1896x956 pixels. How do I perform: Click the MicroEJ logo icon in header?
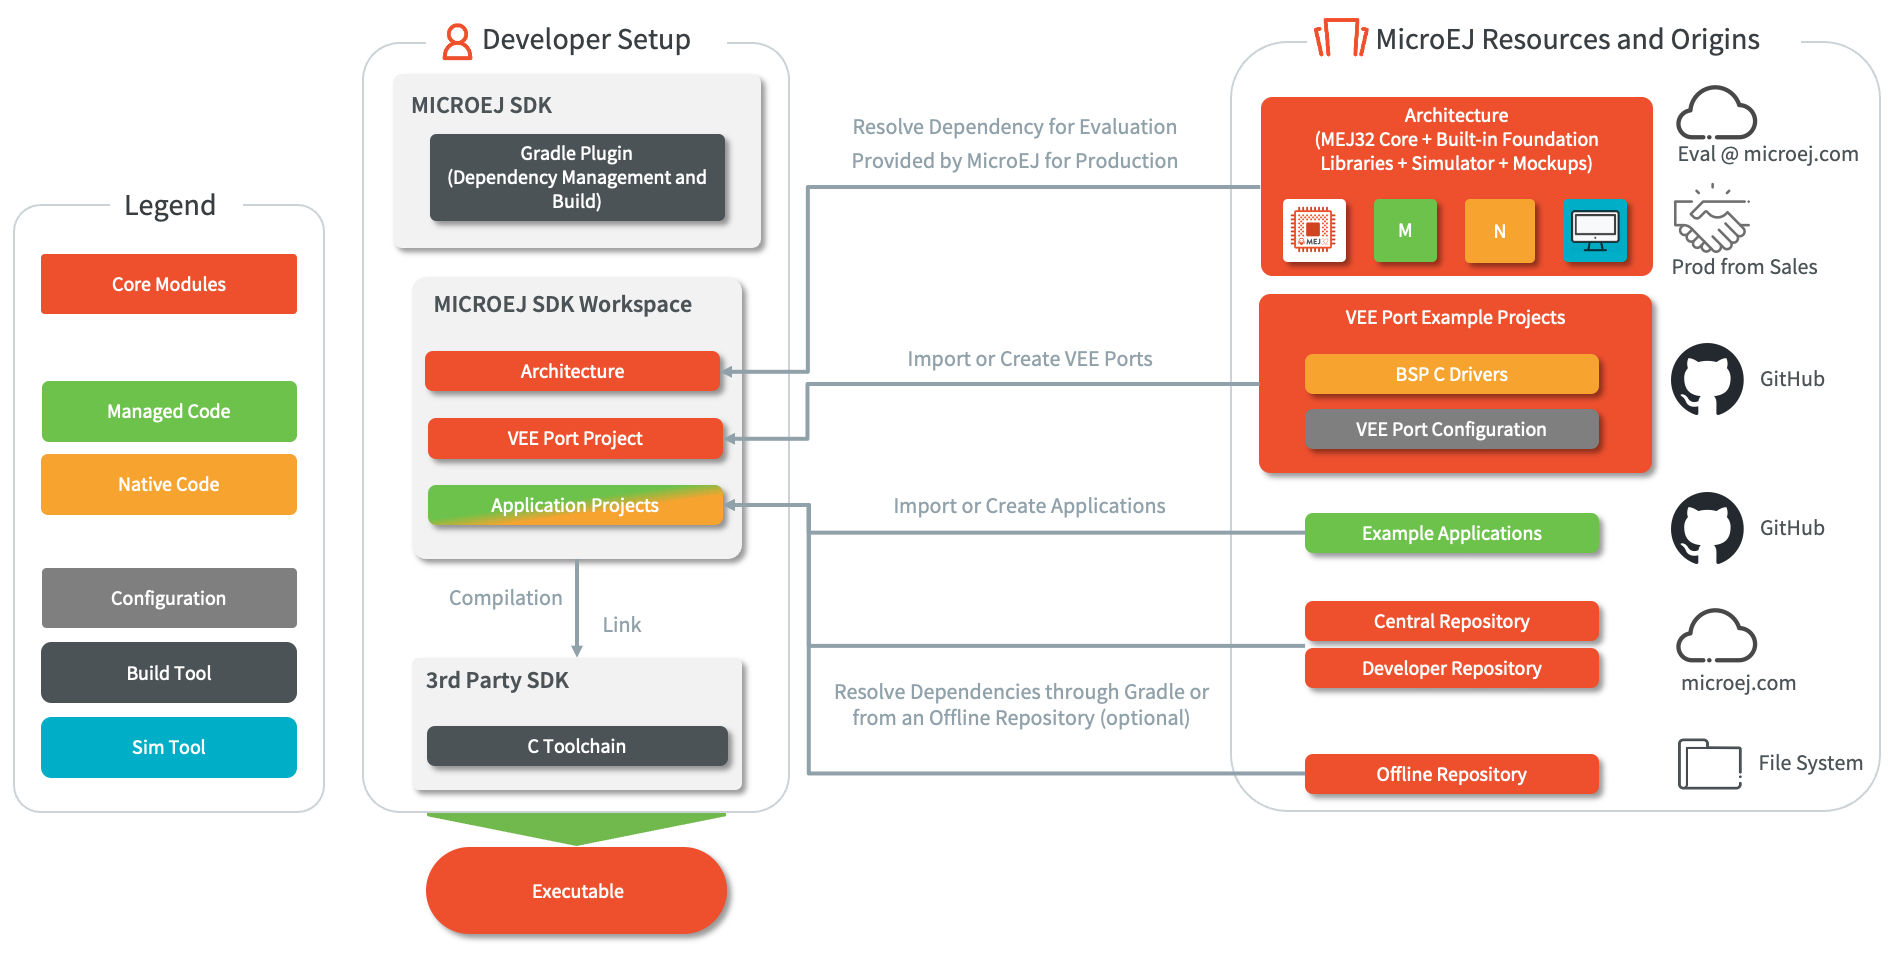(x=1341, y=37)
